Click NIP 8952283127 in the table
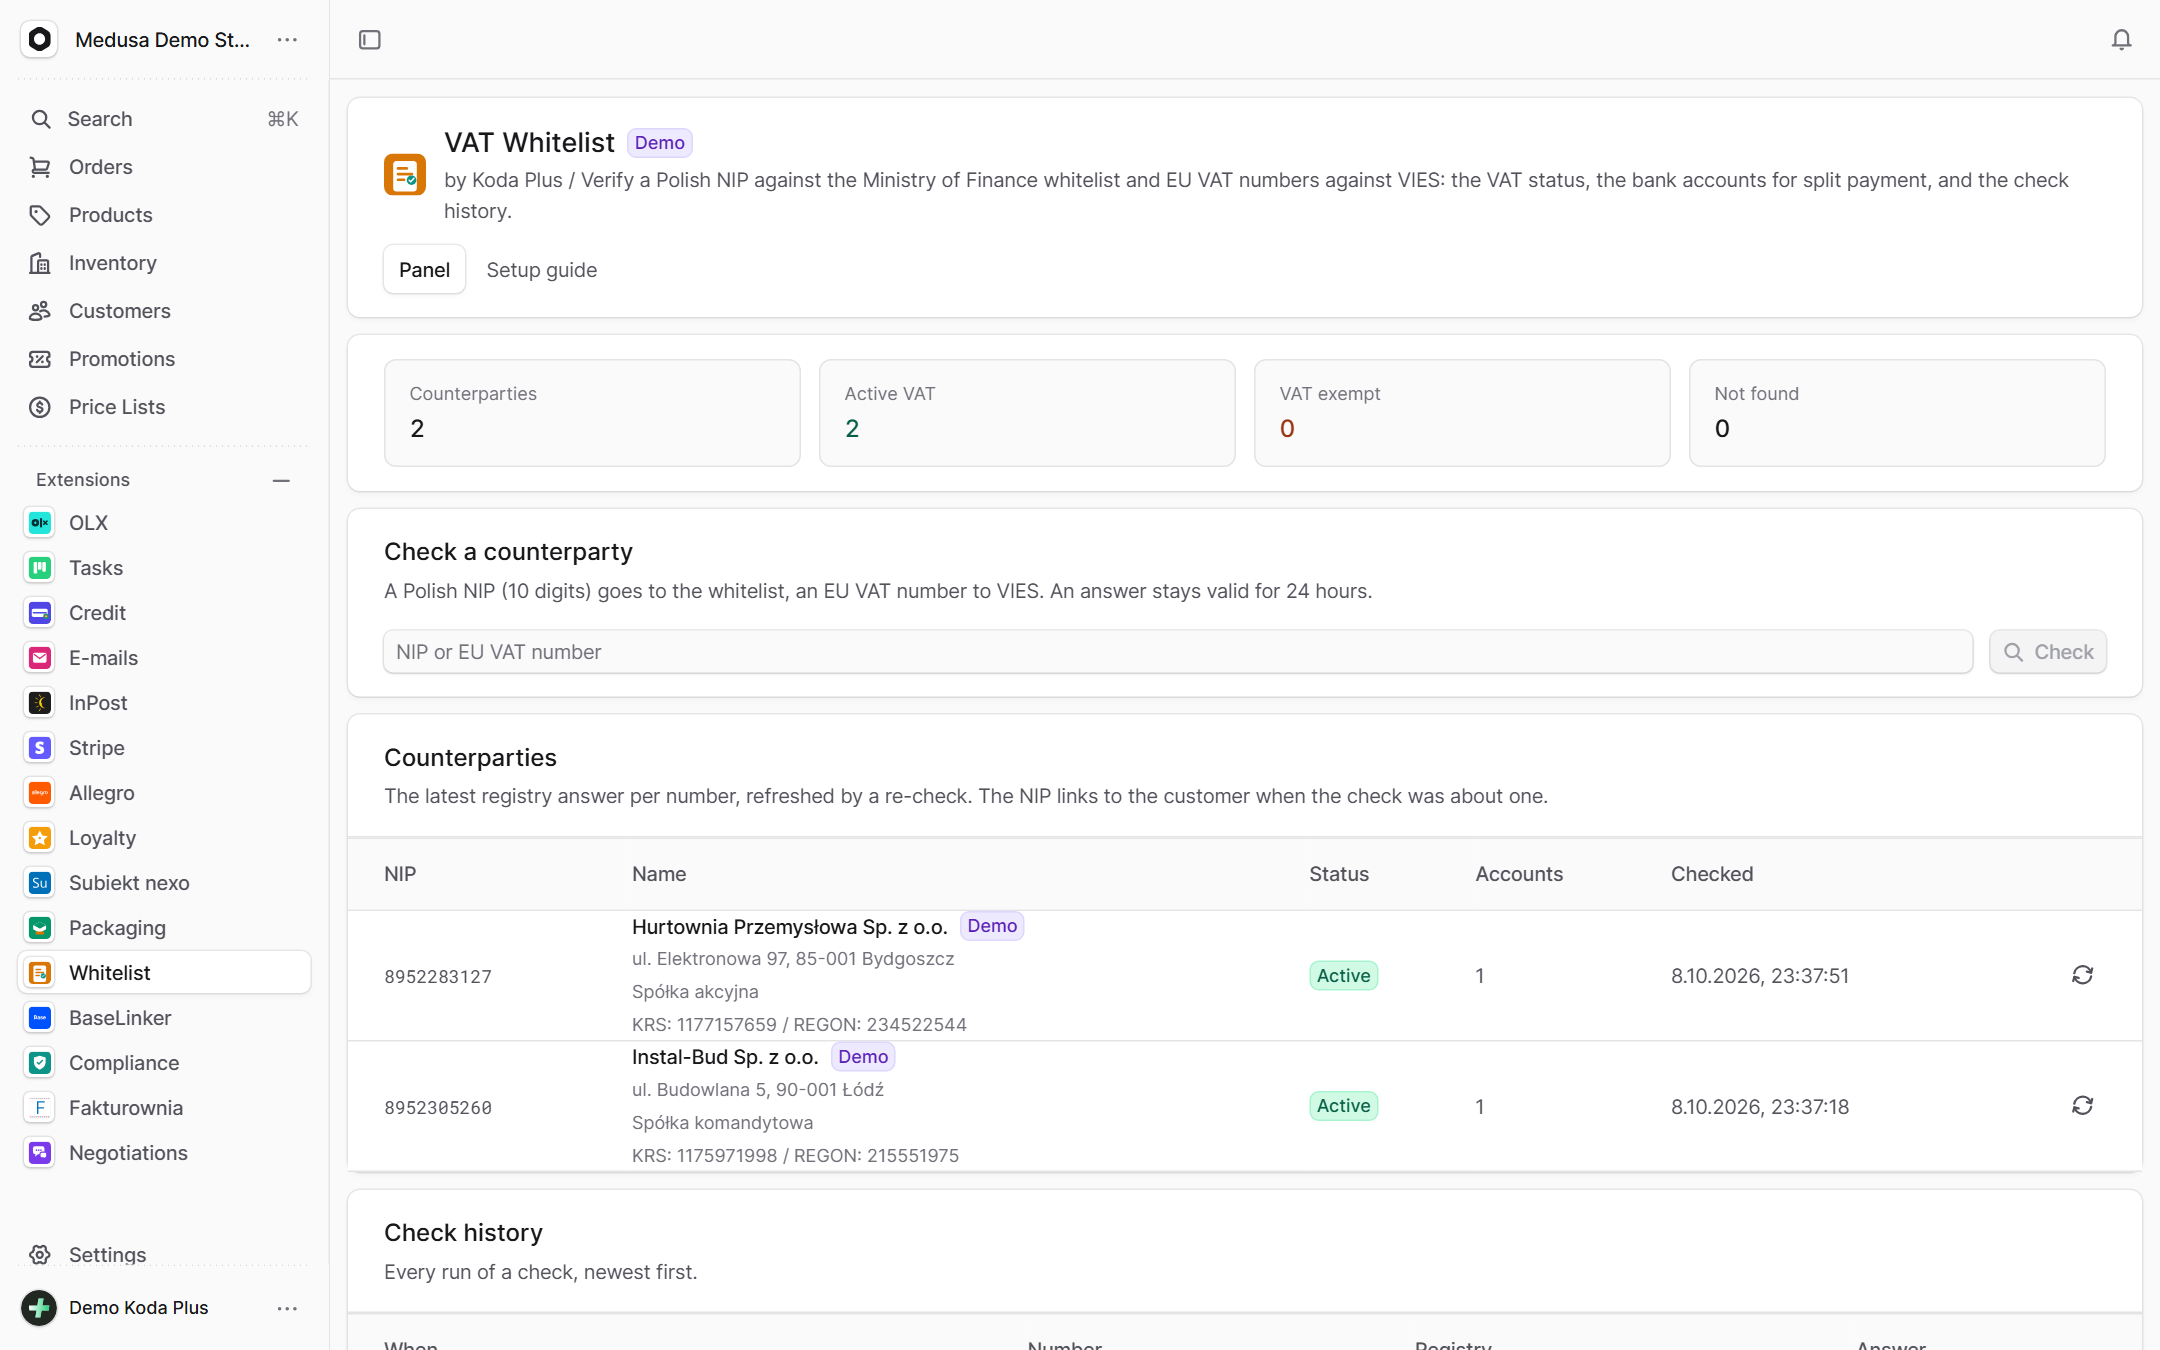The height and width of the screenshot is (1350, 2160). 438,976
